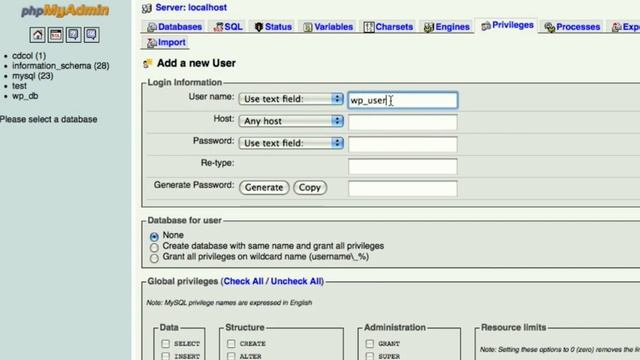Click the Check All link
Viewport: 640px width, 360px height.
pyautogui.click(x=243, y=281)
